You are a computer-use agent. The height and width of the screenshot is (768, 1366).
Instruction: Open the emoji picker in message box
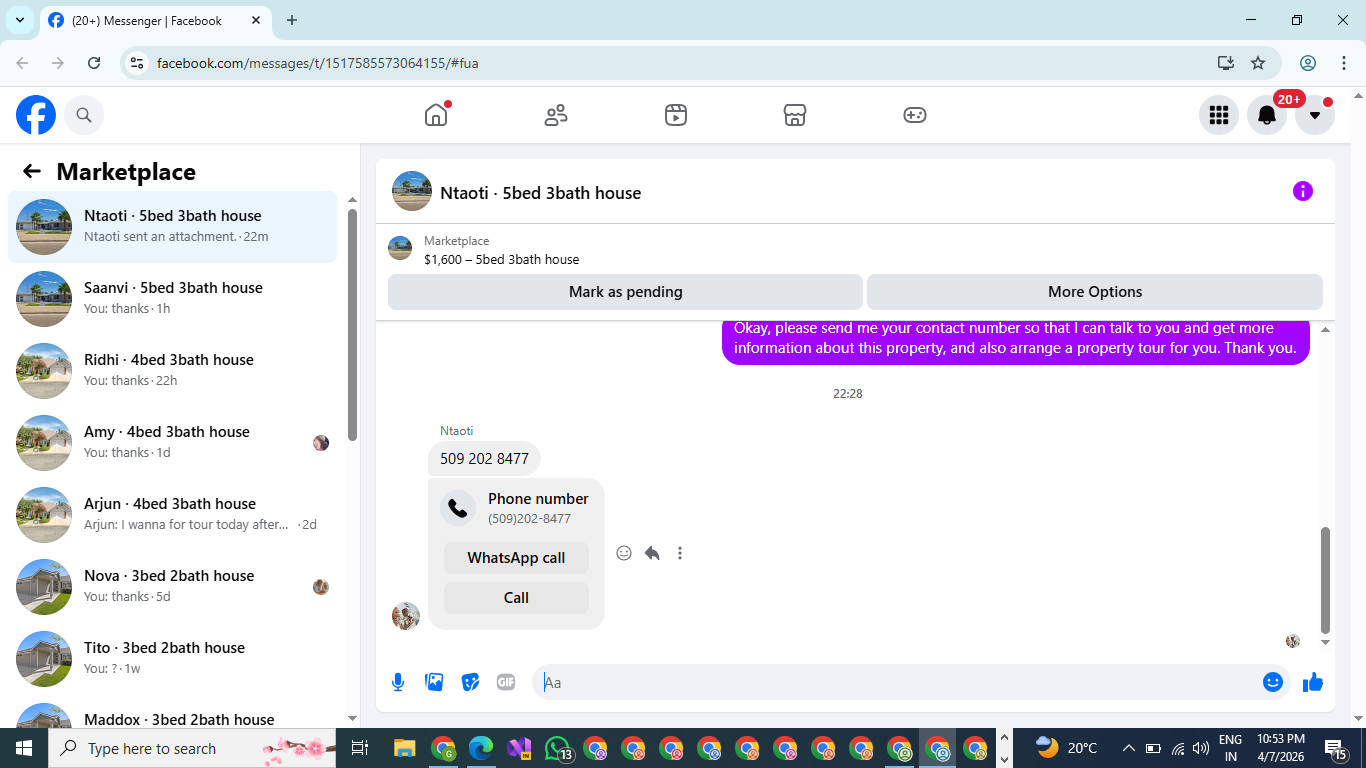coord(1273,682)
